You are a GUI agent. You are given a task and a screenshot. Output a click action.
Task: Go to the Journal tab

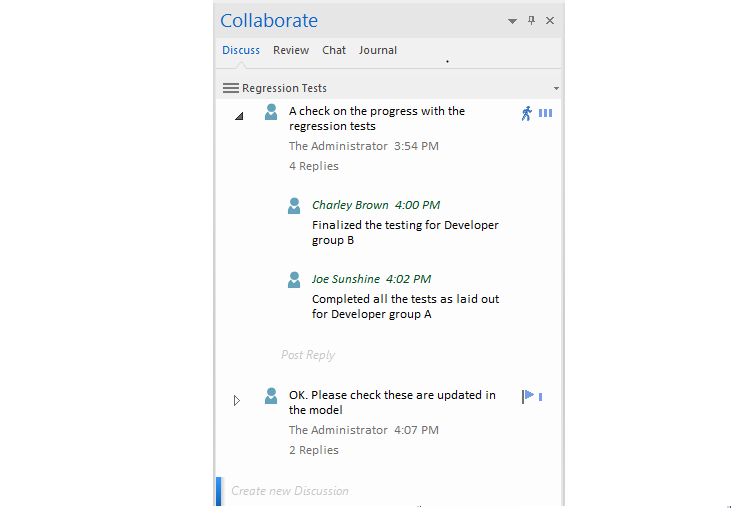378,50
